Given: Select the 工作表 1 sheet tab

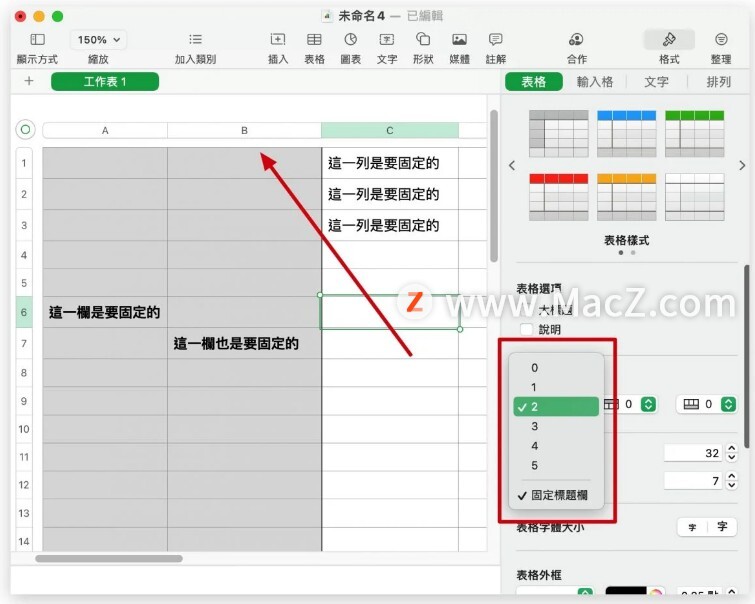Looking at the screenshot, I should coord(105,81).
